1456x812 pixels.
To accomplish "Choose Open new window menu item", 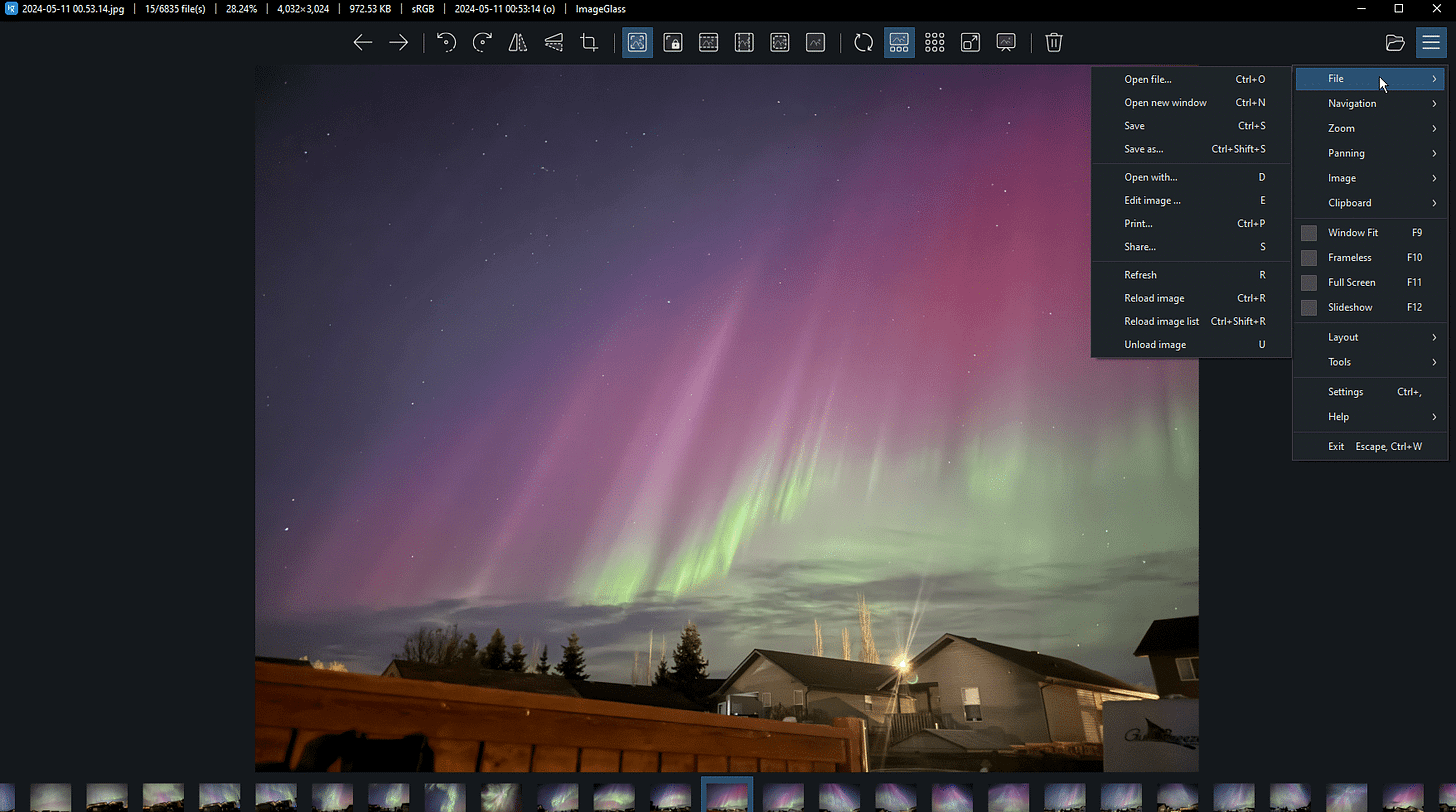I will [1191, 103].
